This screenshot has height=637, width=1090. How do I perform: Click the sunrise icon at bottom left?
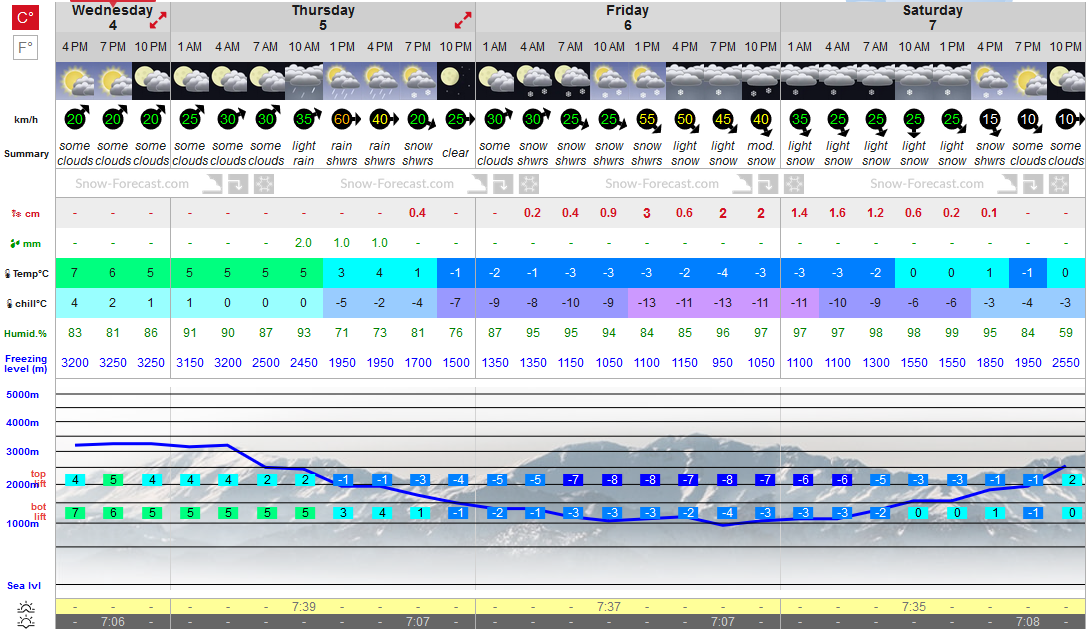[x=26, y=607]
